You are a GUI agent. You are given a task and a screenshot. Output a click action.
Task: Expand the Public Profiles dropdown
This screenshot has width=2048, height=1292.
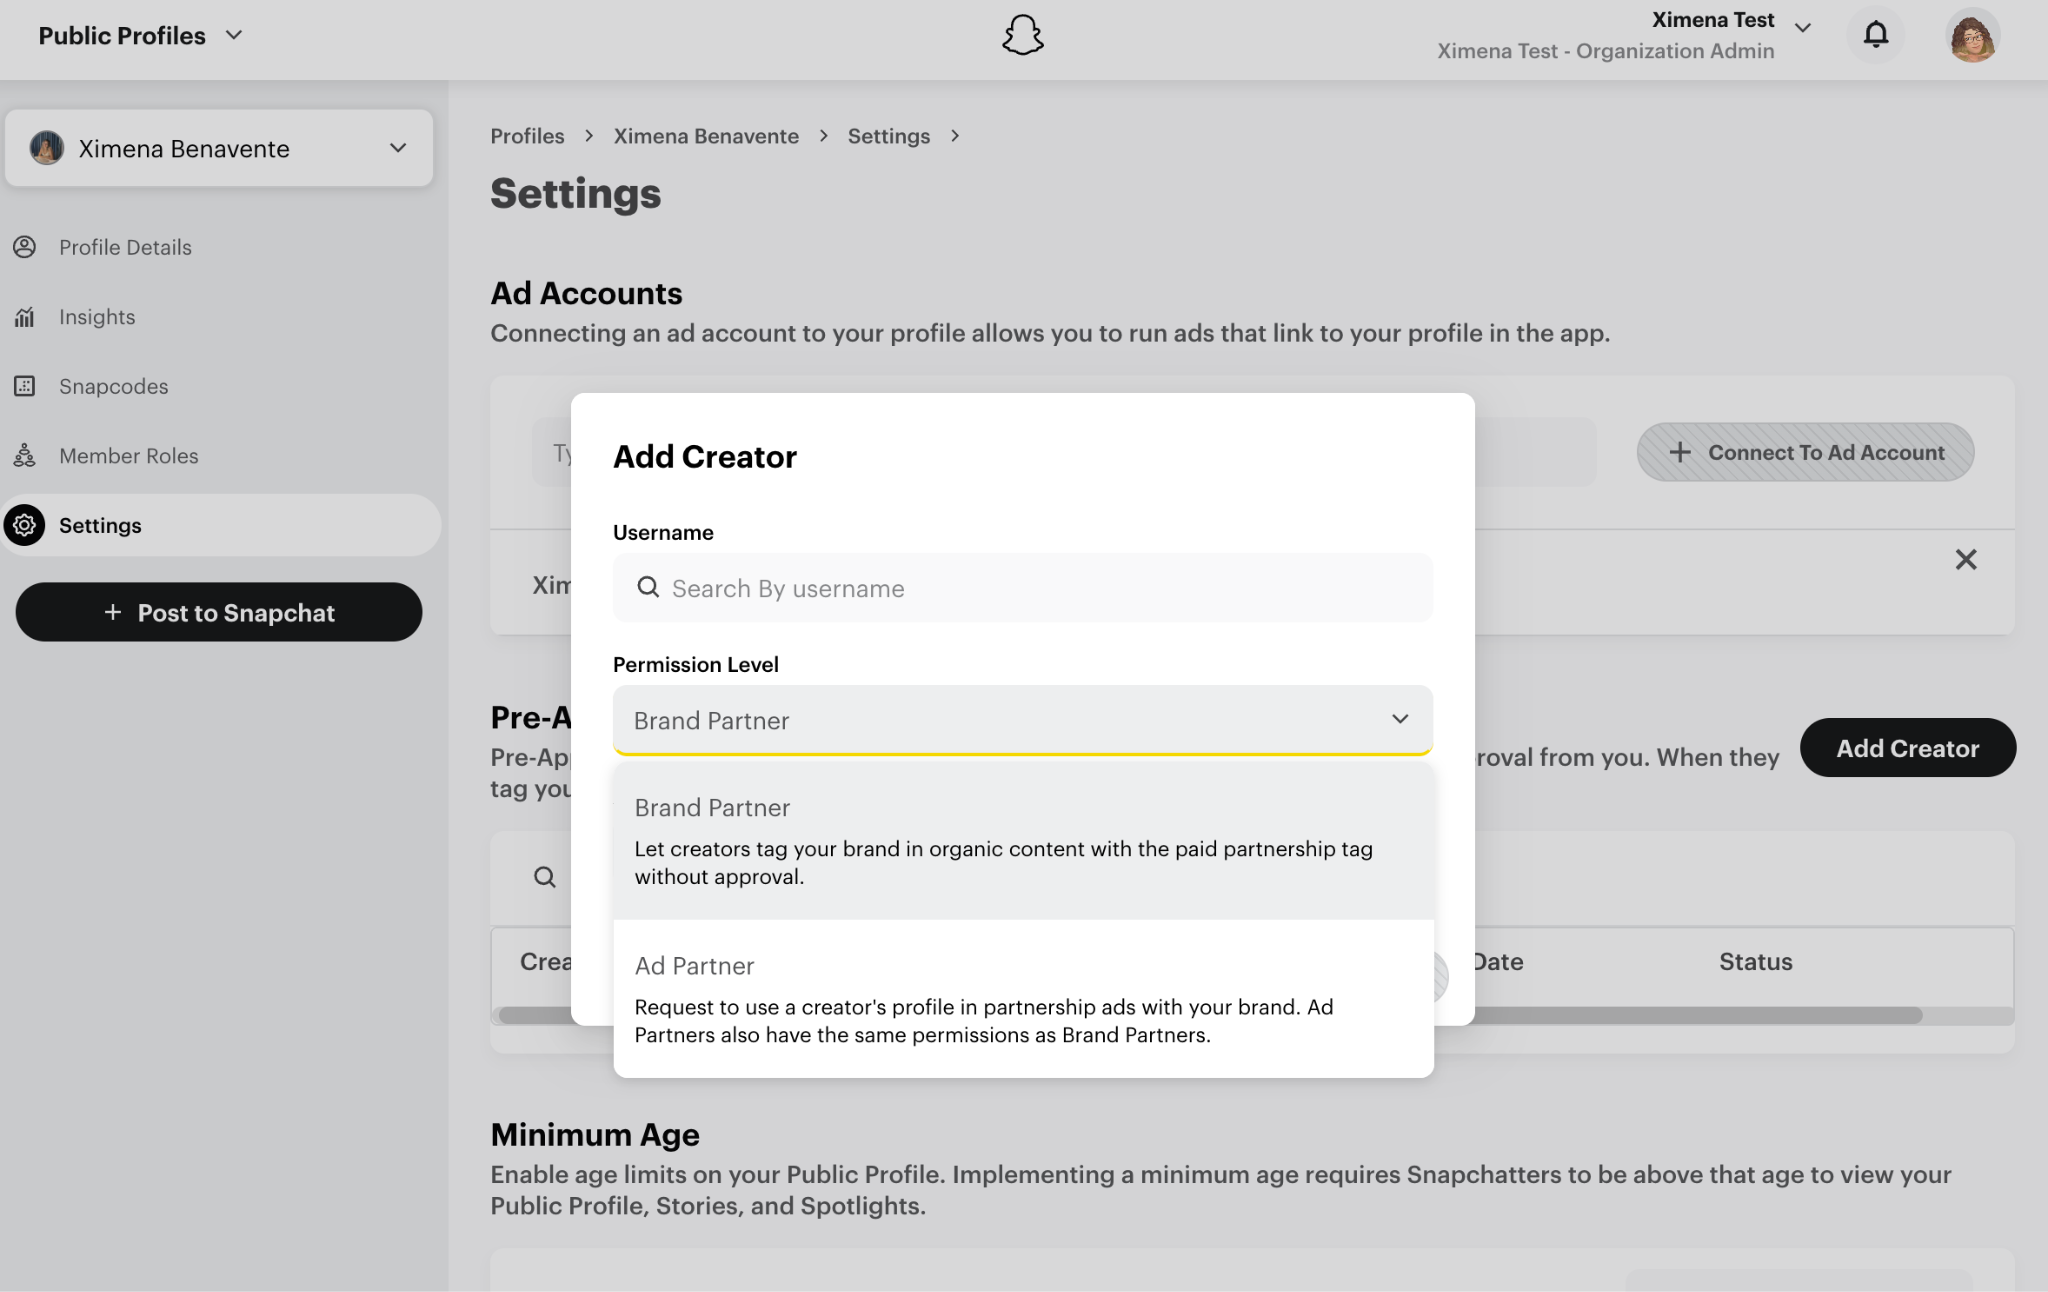pyautogui.click(x=140, y=35)
